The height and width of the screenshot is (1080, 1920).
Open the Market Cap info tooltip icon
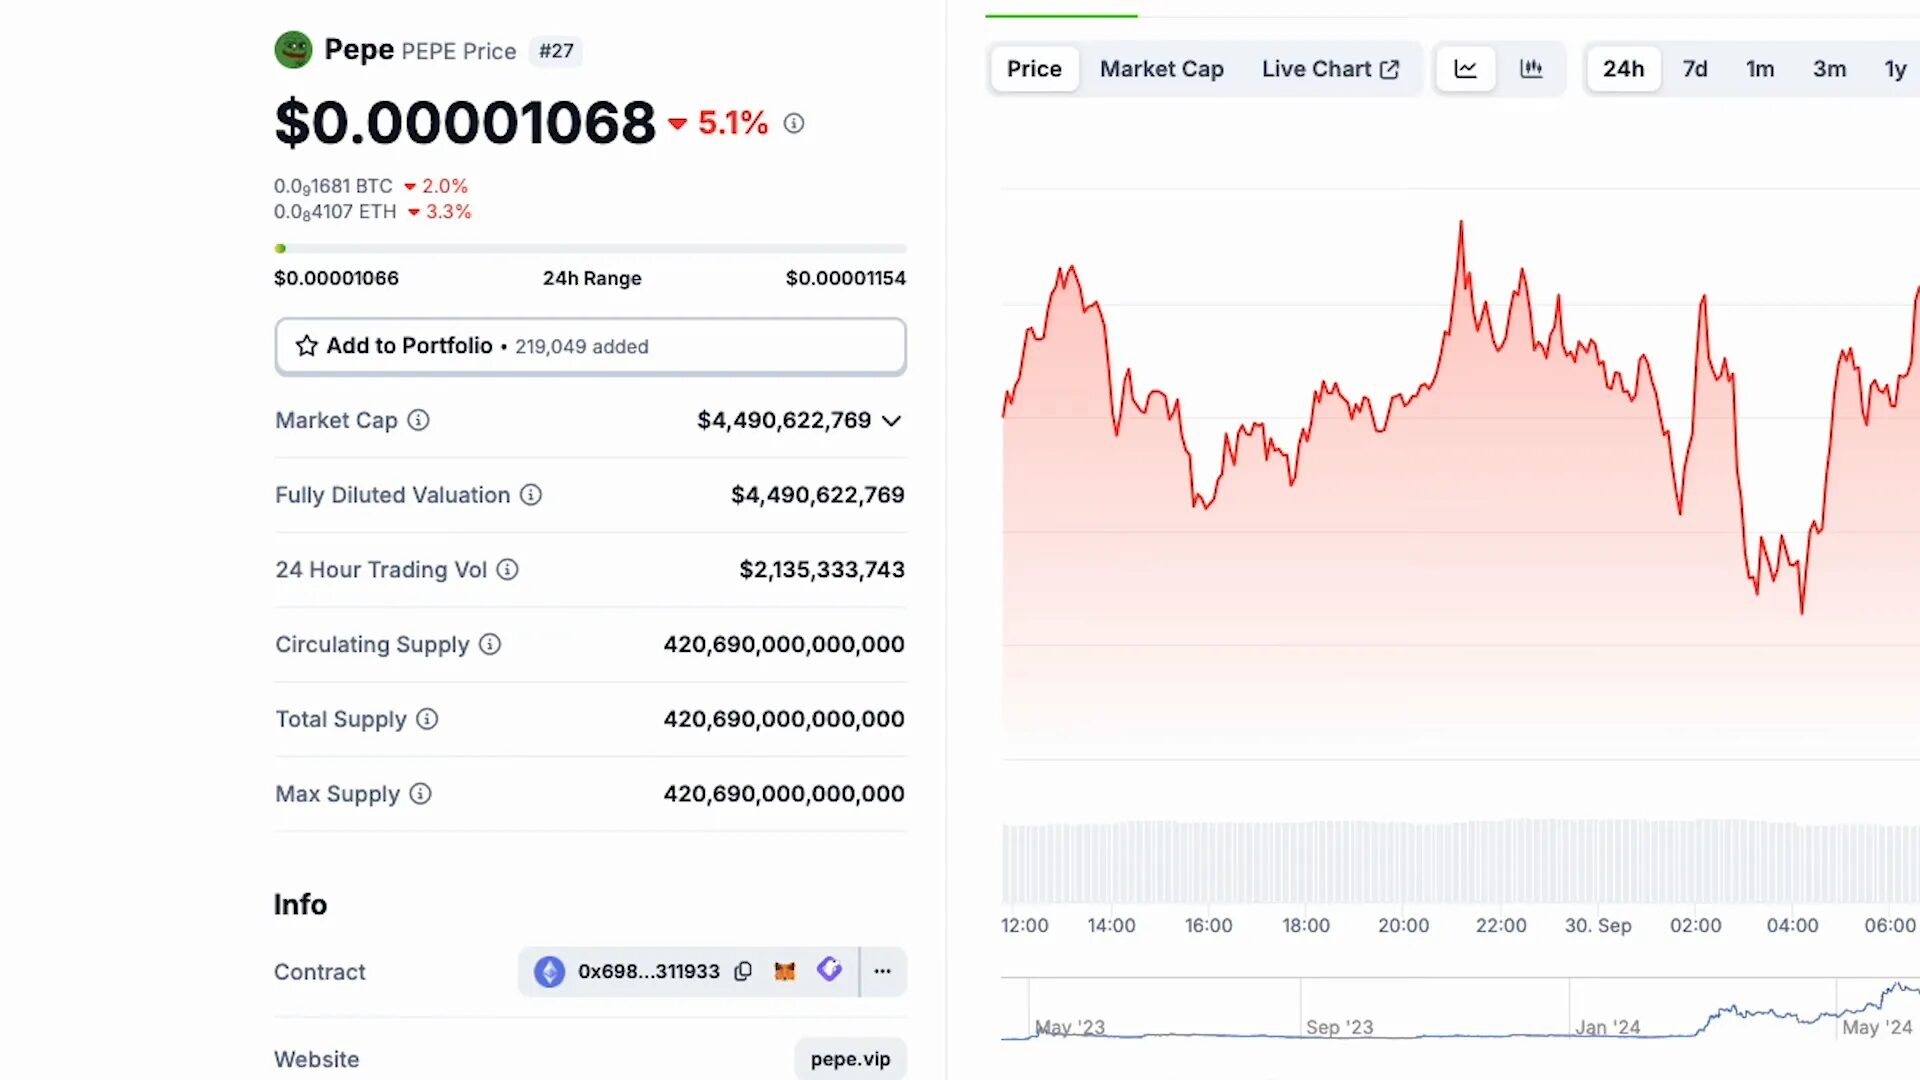point(417,420)
